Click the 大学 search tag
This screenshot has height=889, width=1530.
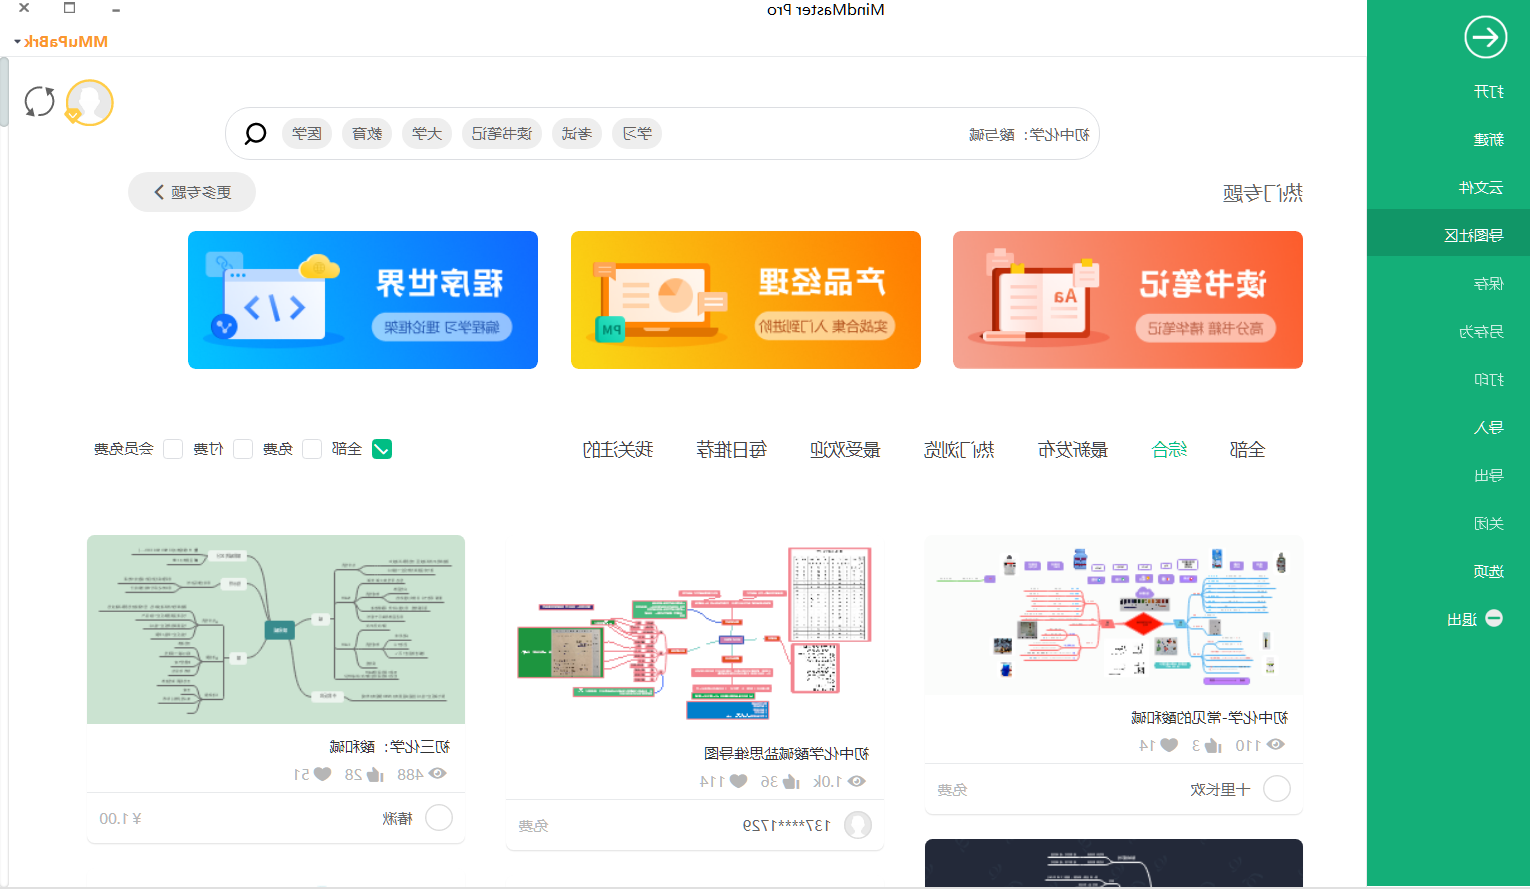[427, 133]
